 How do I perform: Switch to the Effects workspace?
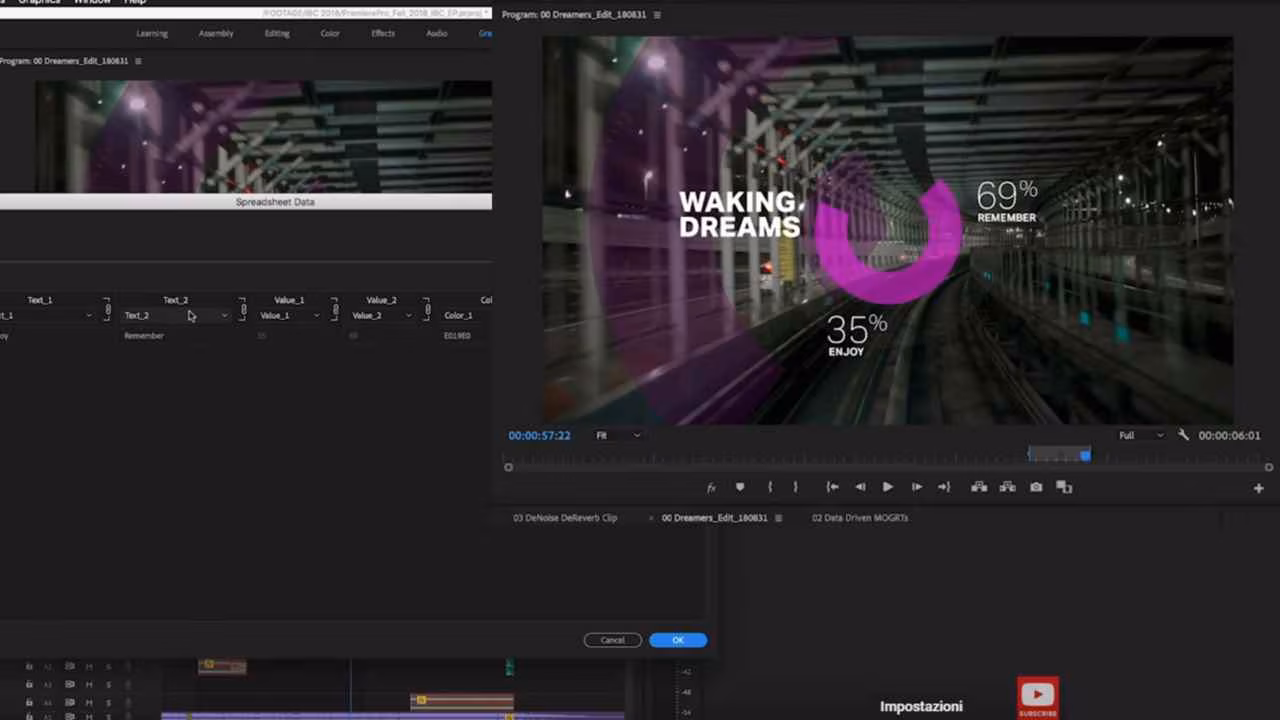pos(383,33)
